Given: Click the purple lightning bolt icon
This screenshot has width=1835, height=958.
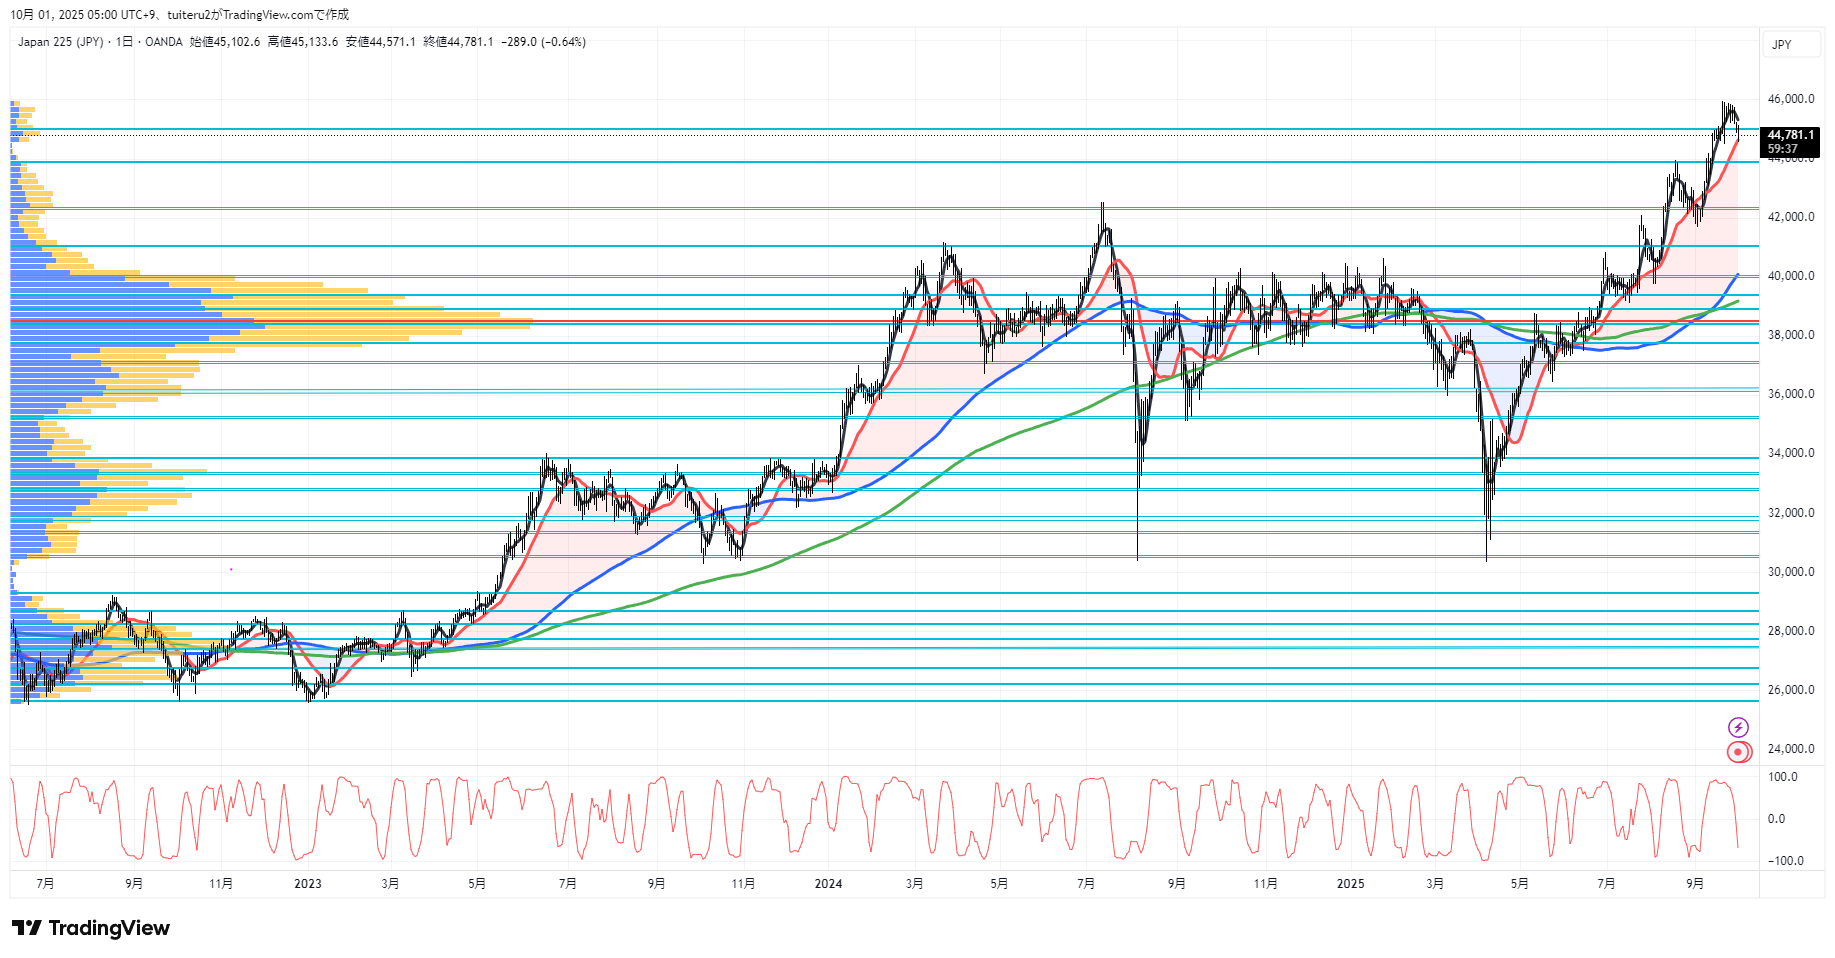Looking at the screenshot, I should pyautogui.click(x=1738, y=727).
